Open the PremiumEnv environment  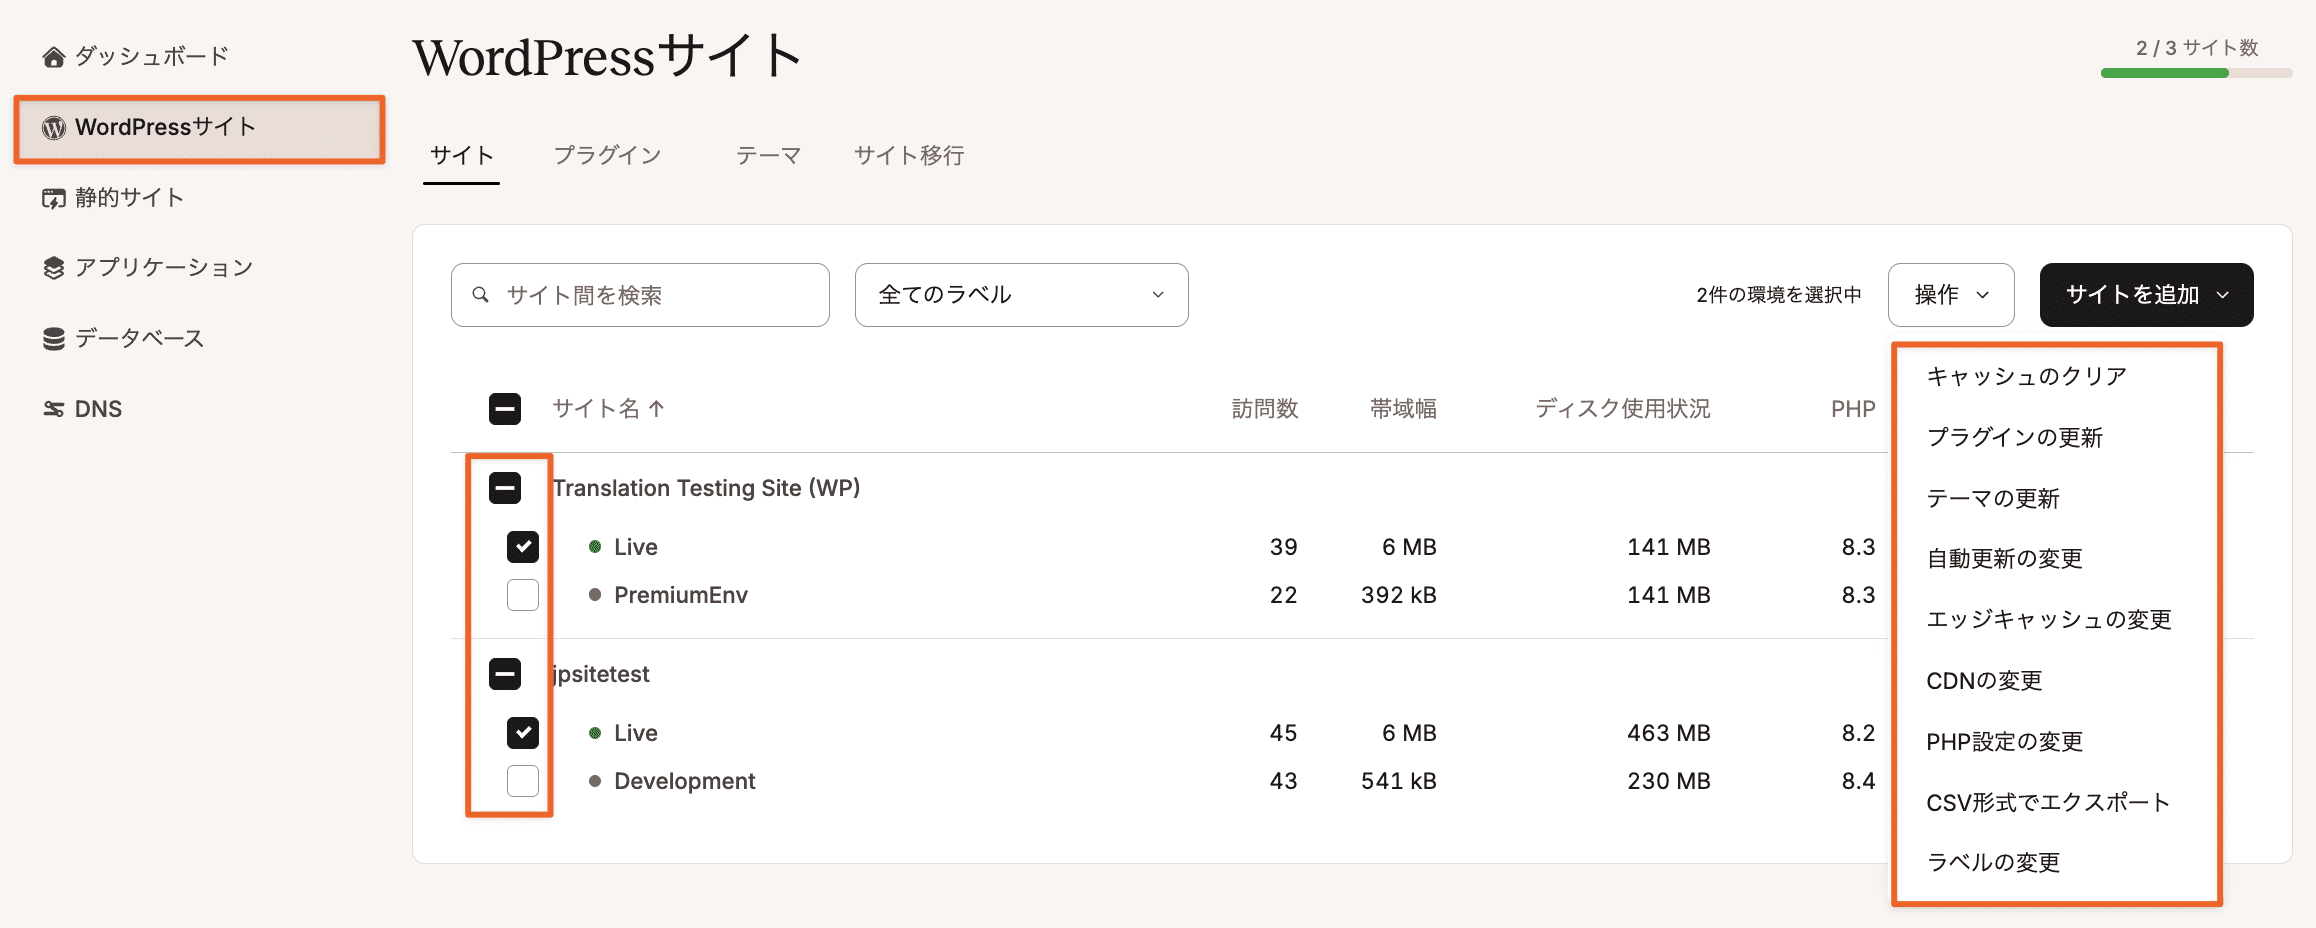point(681,595)
